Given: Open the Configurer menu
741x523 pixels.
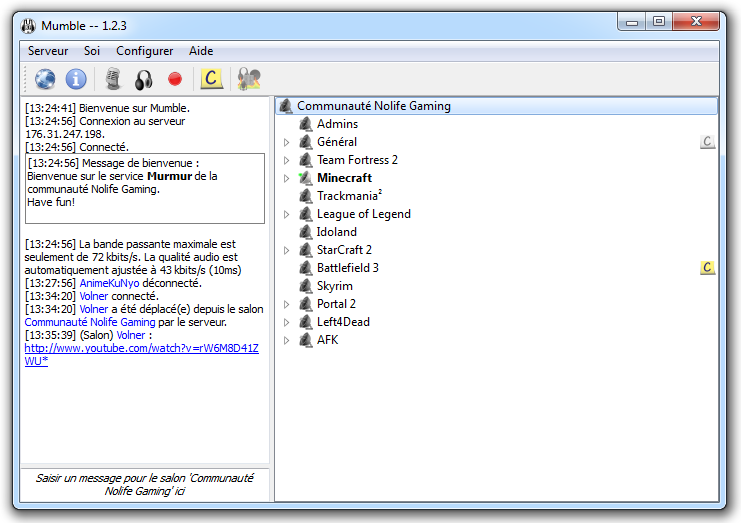Looking at the screenshot, I should pyautogui.click(x=144, y=51).
